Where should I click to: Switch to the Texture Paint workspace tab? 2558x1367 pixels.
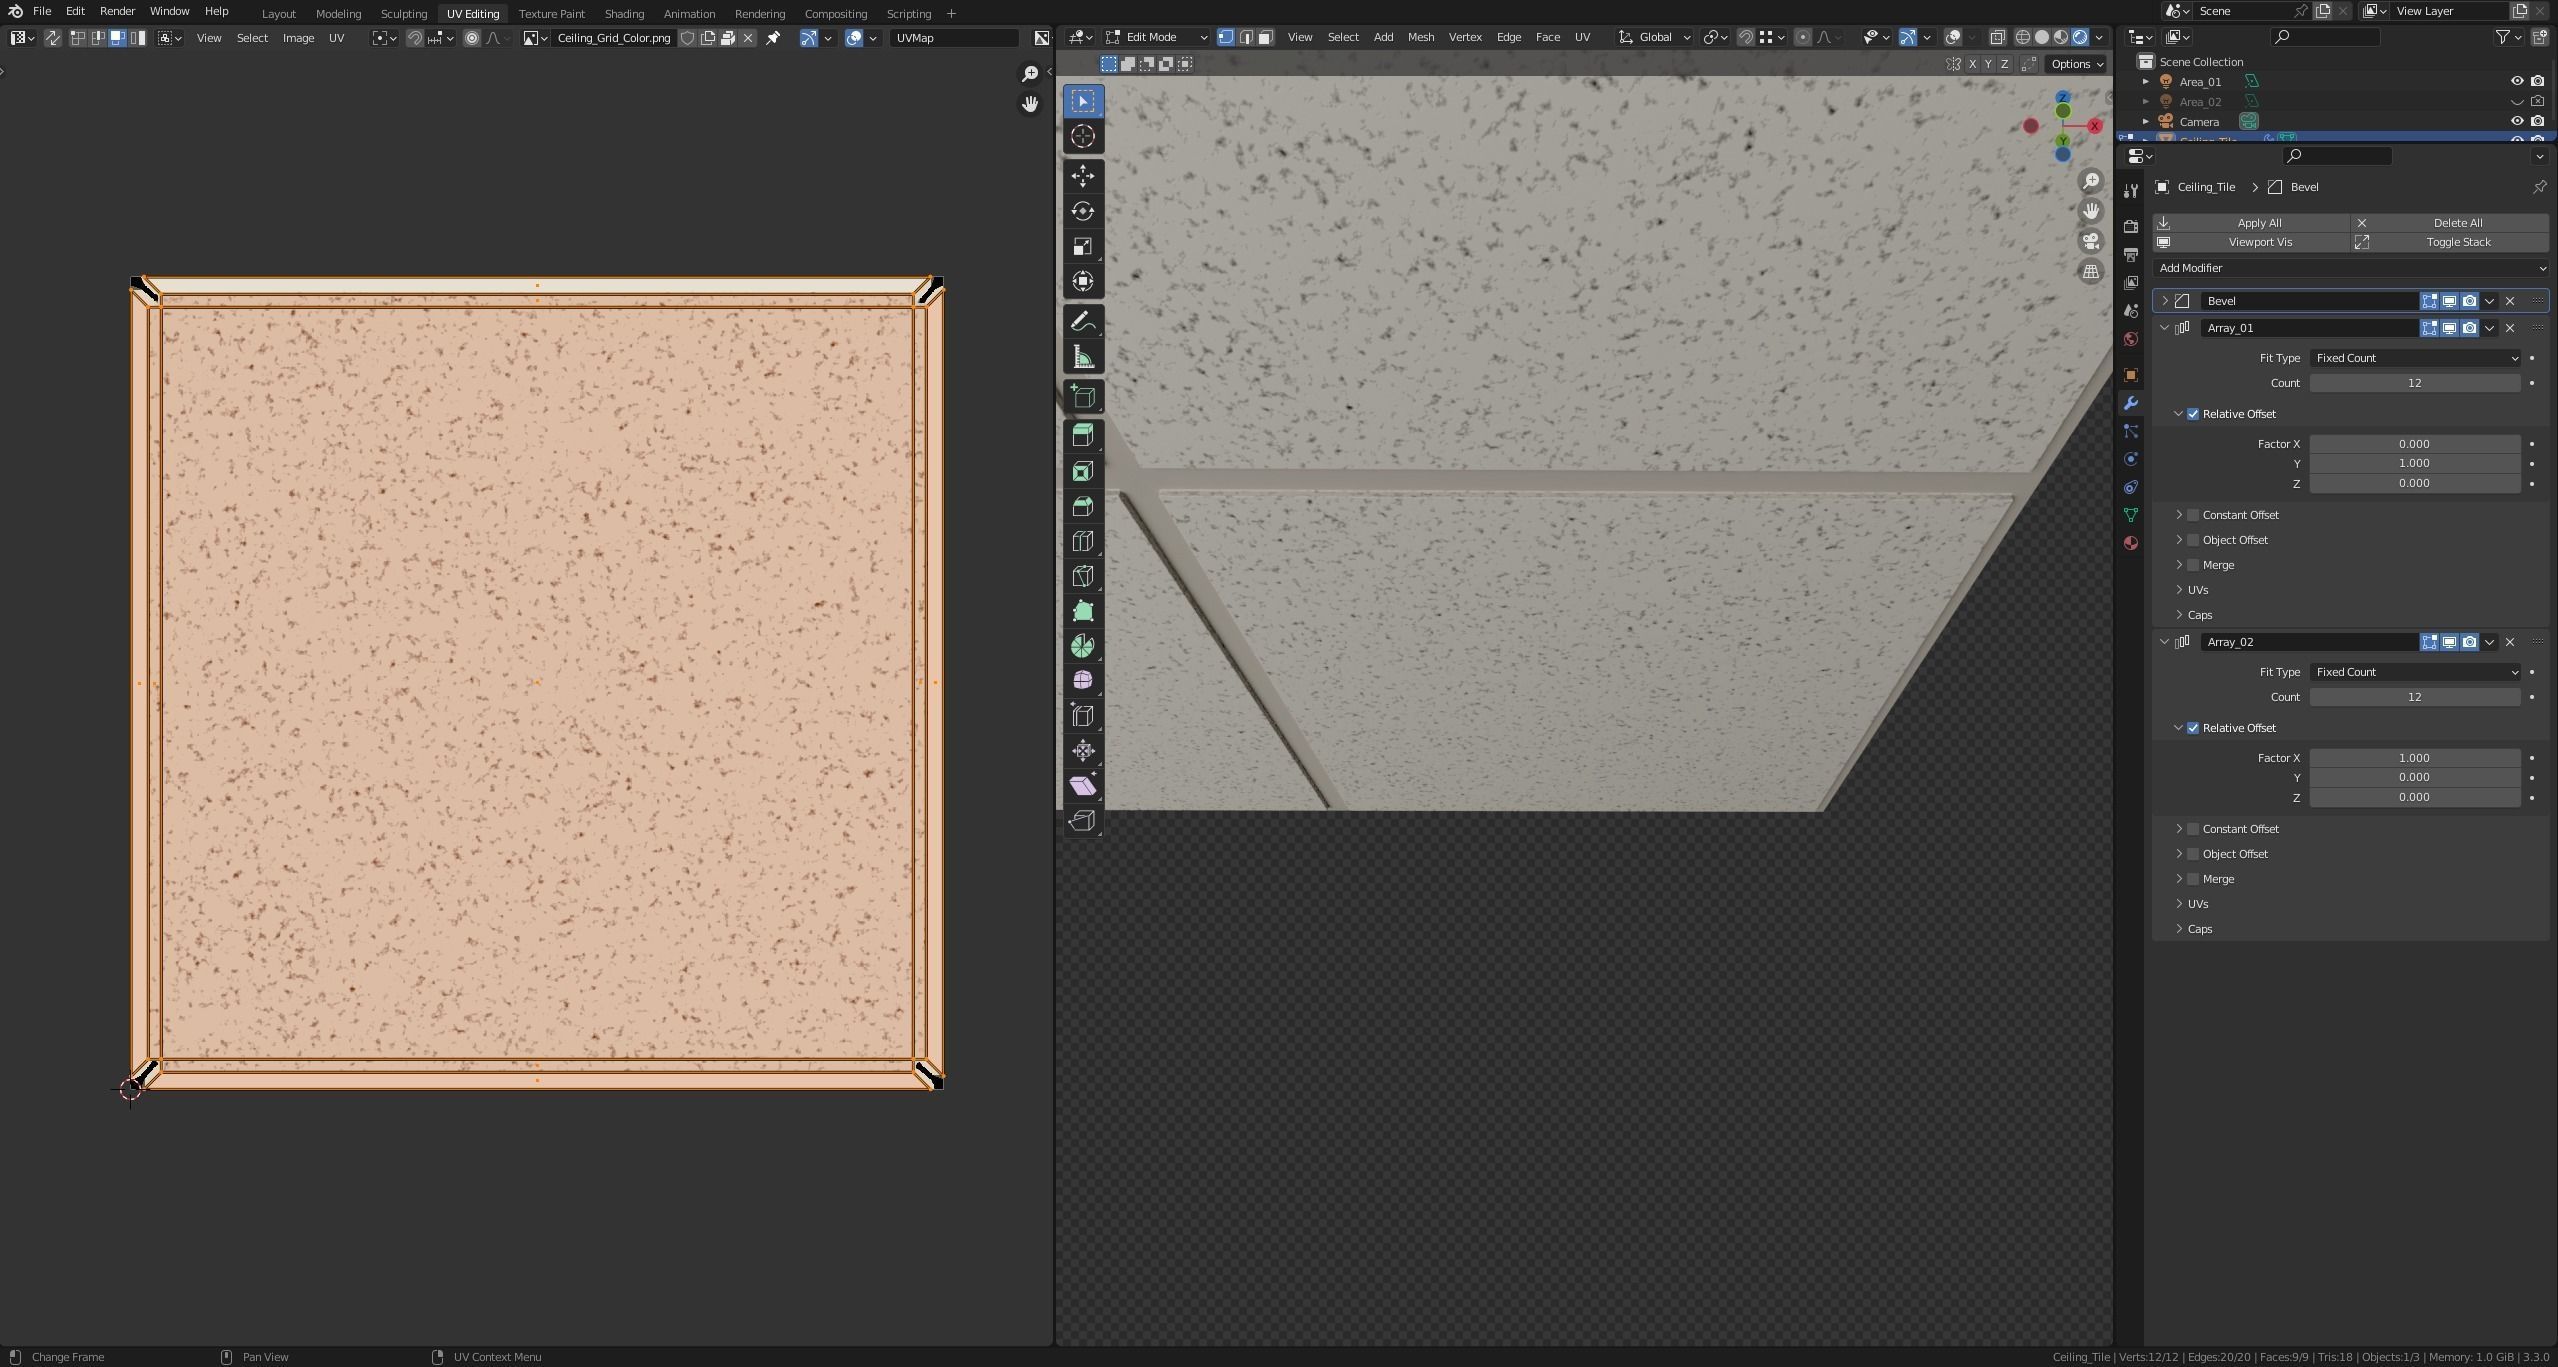(551, 14)
